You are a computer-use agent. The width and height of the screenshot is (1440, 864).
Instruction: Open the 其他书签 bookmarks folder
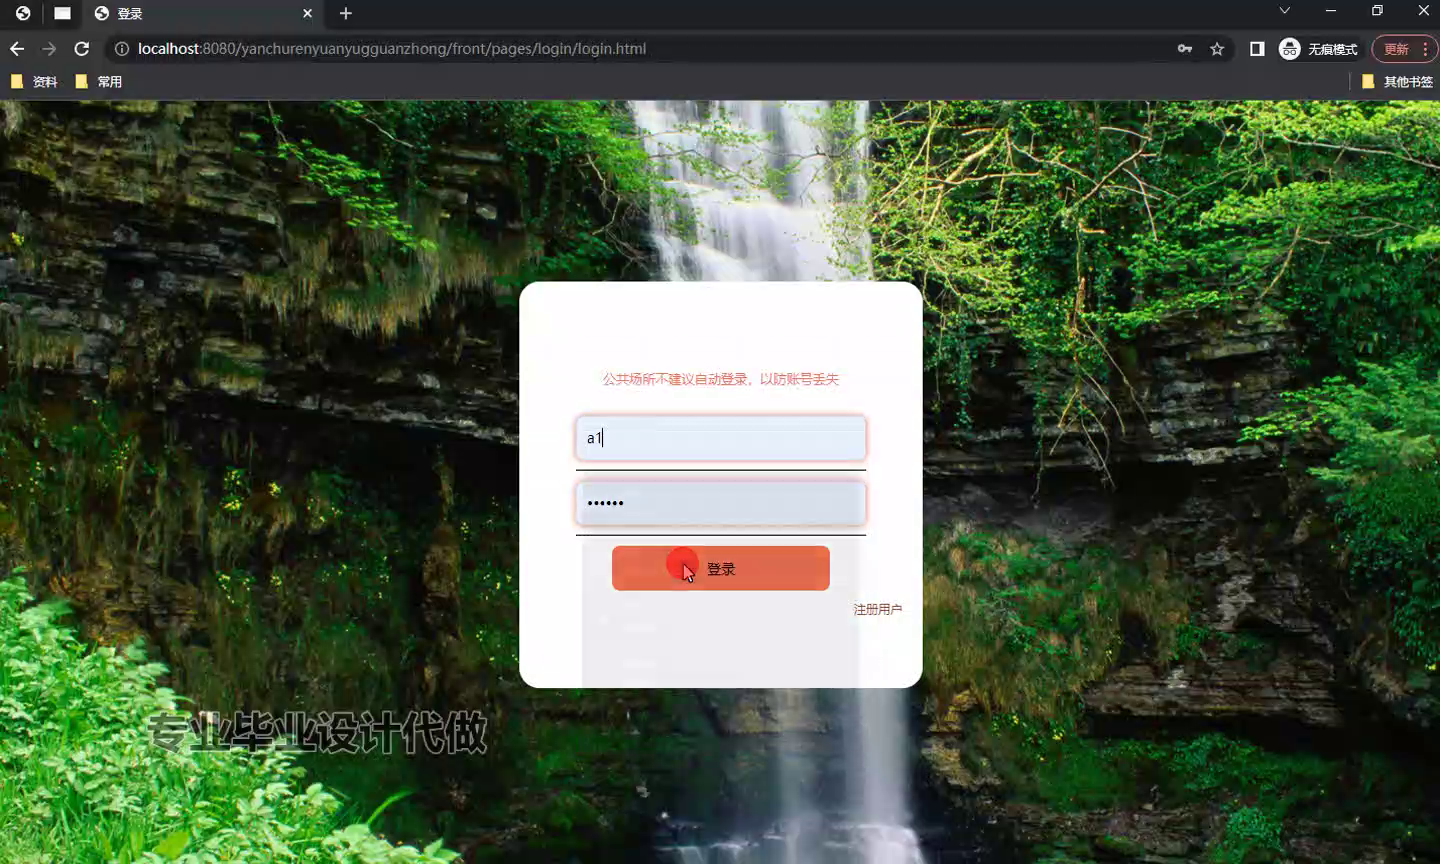click(1398, 82)
